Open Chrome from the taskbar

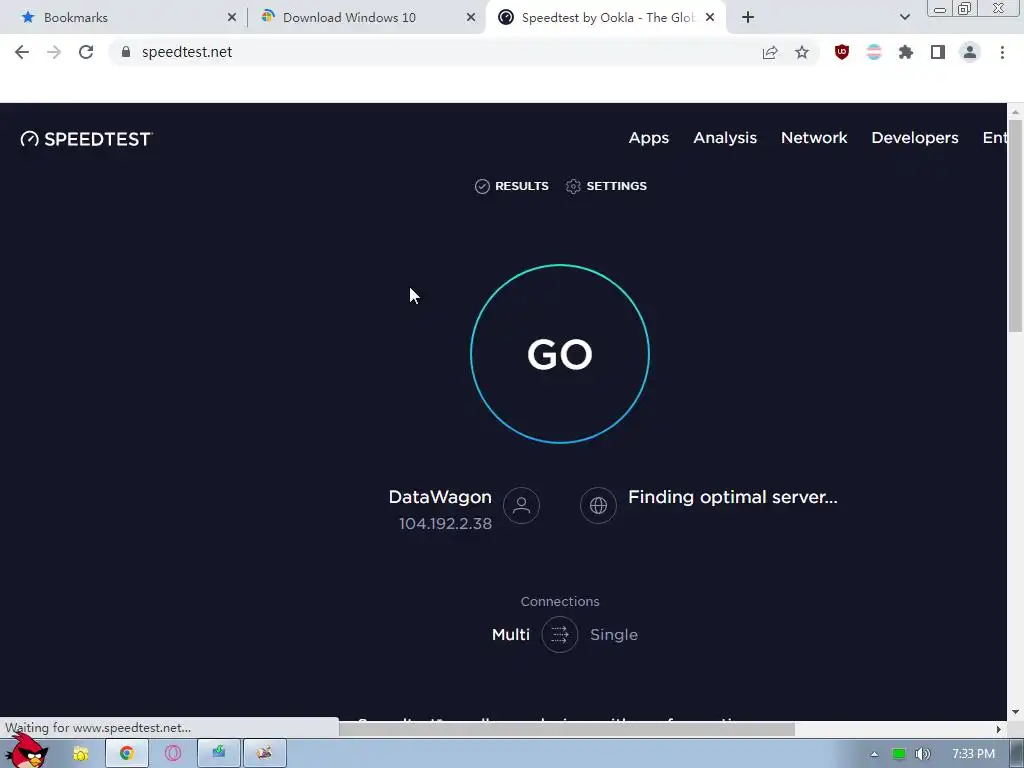[x=126, y=754]
